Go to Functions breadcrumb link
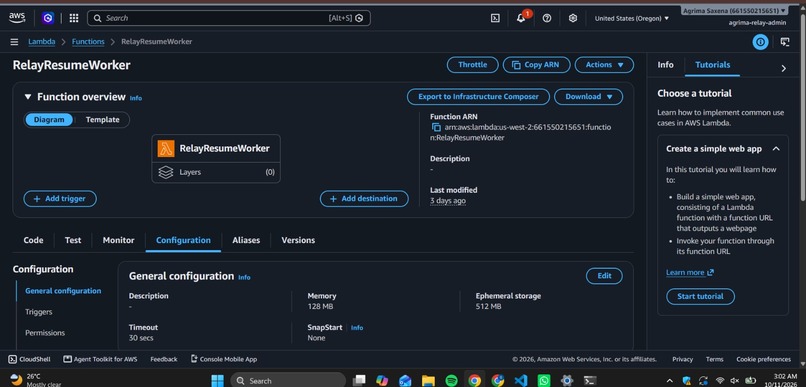Screen dimensions: 806x387 (x=88, y=42)
